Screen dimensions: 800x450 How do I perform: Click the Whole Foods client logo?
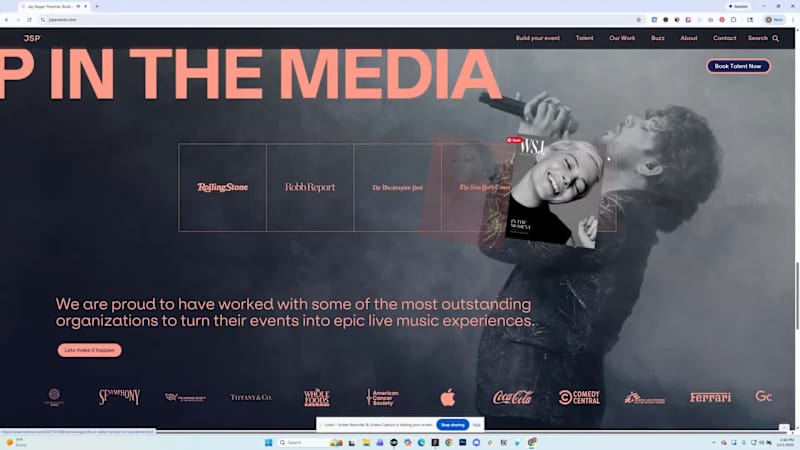[x=317, y=397]
